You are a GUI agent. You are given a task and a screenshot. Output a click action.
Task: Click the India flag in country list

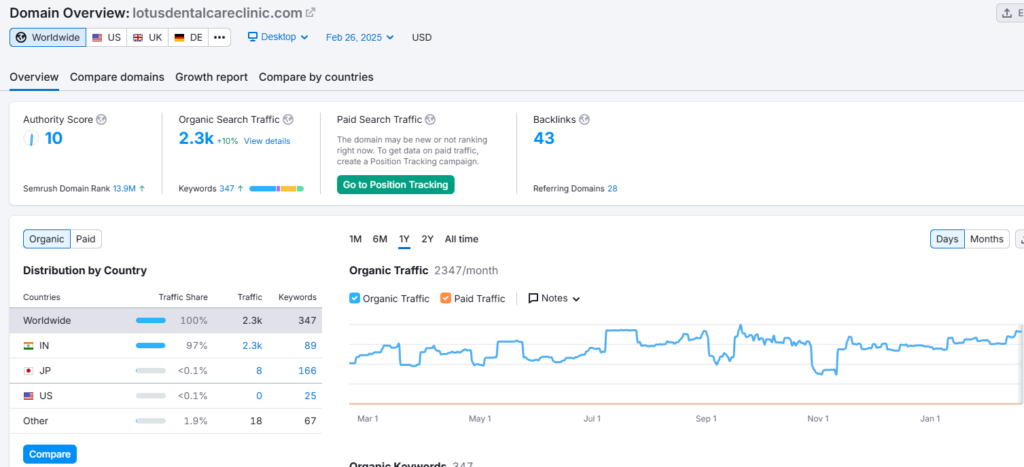[x=29, y=345]
